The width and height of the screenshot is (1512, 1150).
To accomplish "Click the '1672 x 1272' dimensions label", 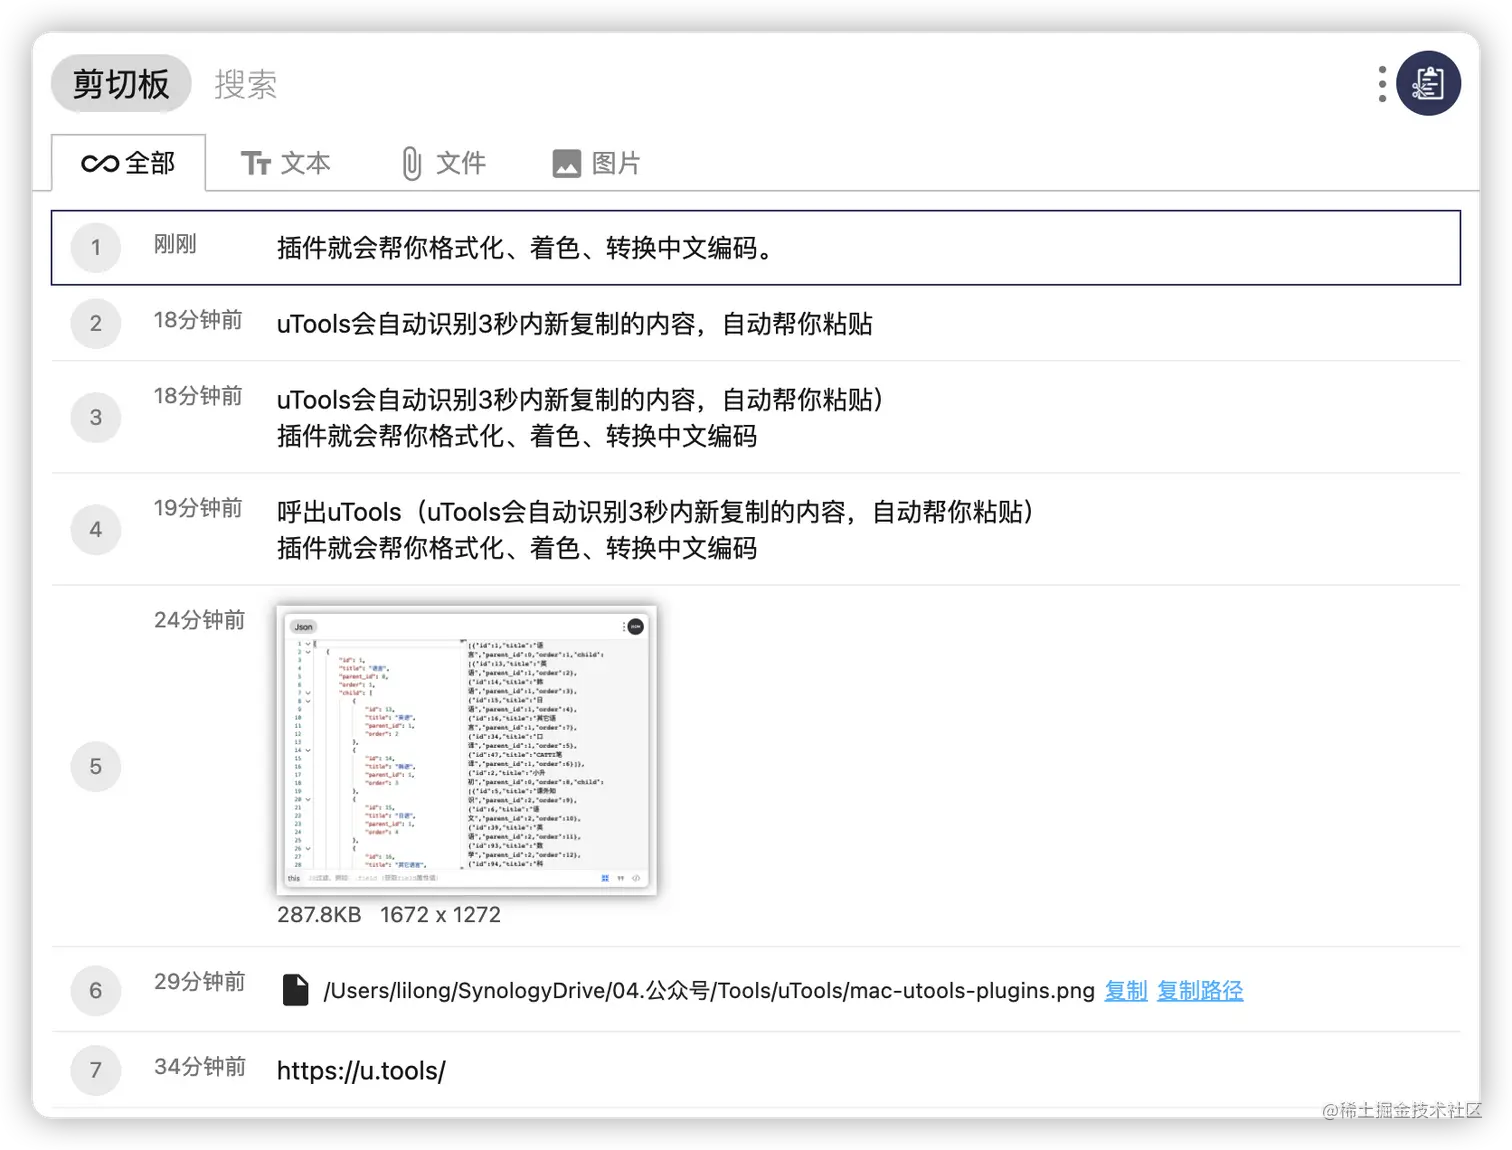I will [440, 915].
